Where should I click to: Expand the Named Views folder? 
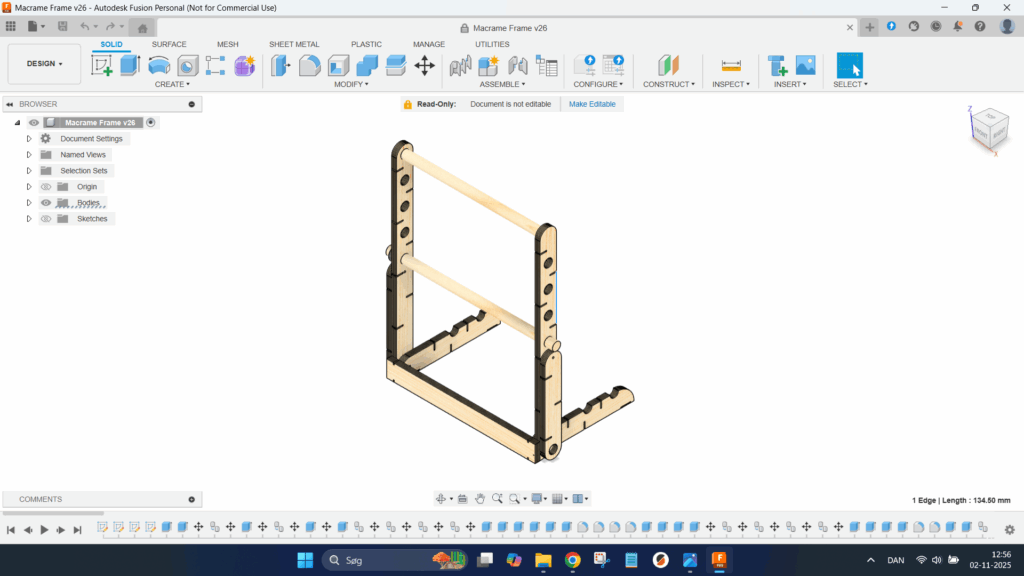pos(29,155)
